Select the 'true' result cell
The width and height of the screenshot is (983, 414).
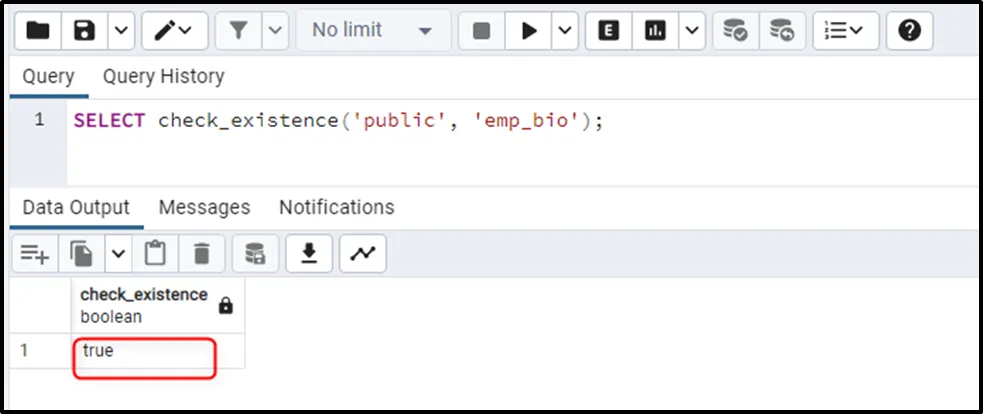click(145, 352)
